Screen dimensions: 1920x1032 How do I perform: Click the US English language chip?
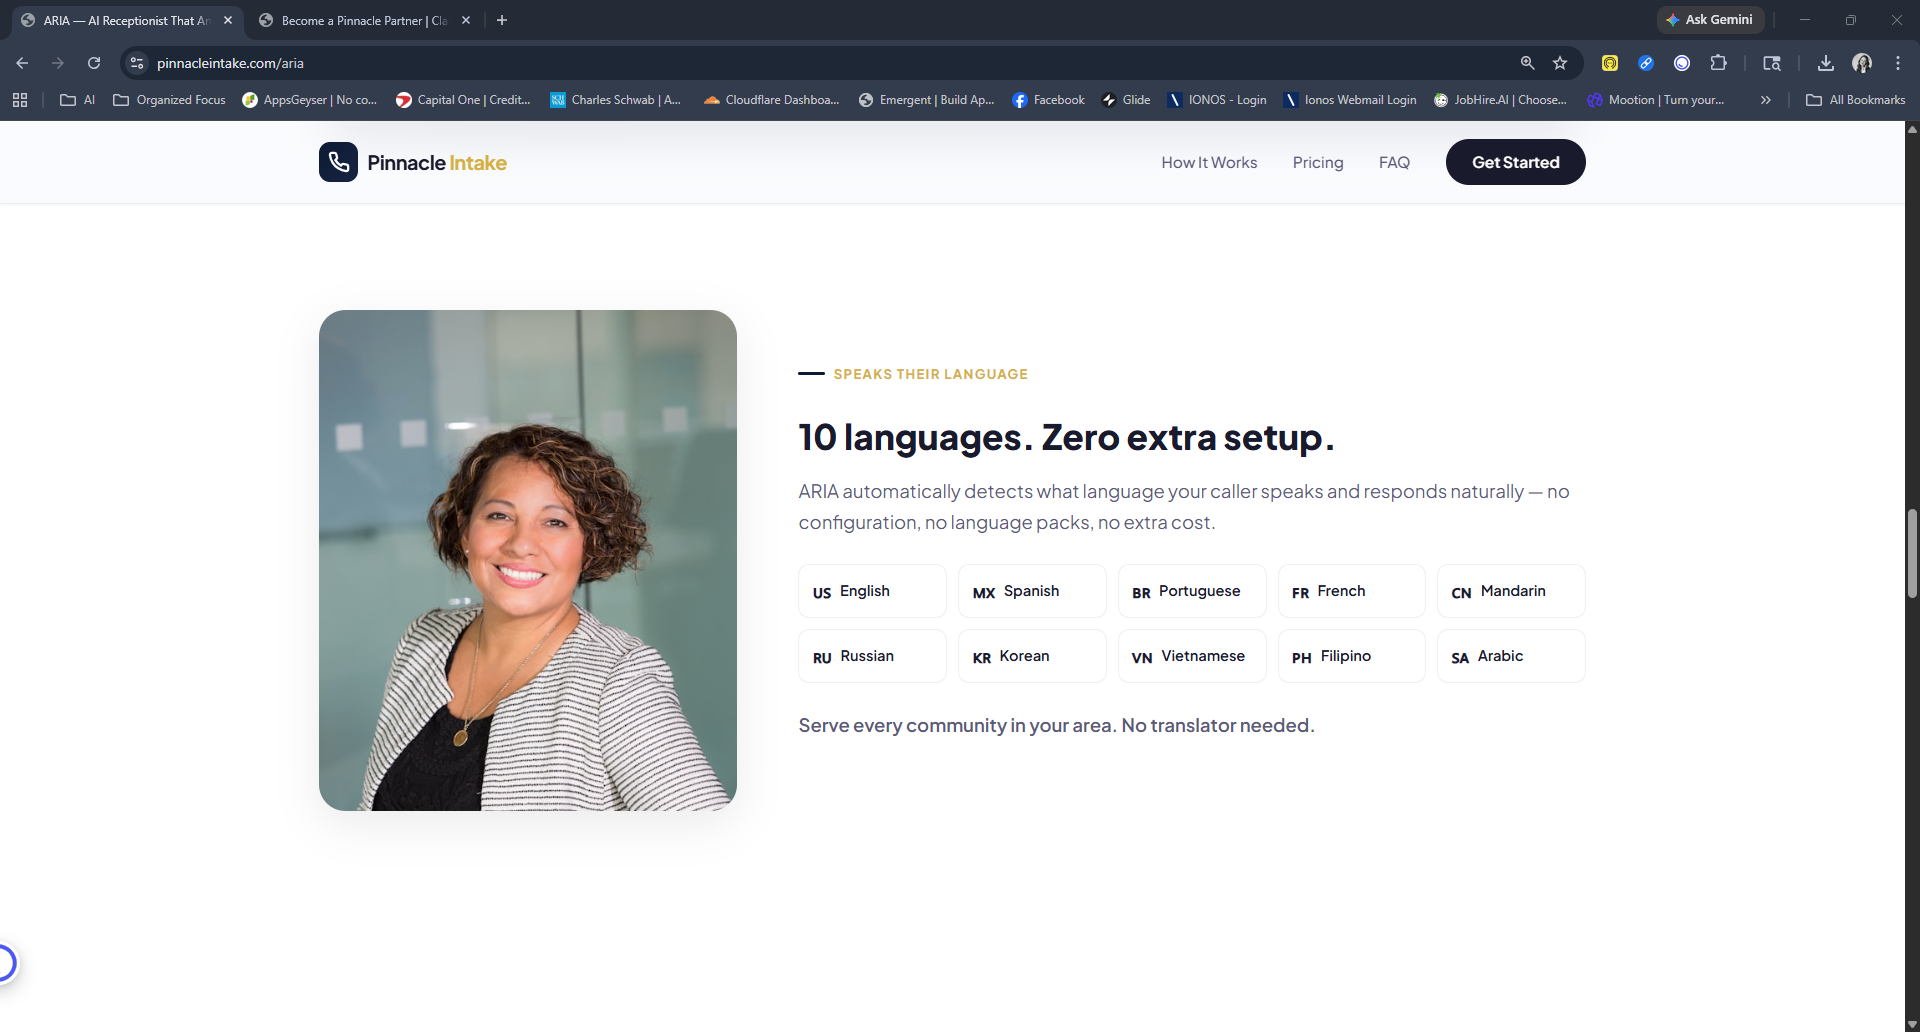tap(872, 591)
